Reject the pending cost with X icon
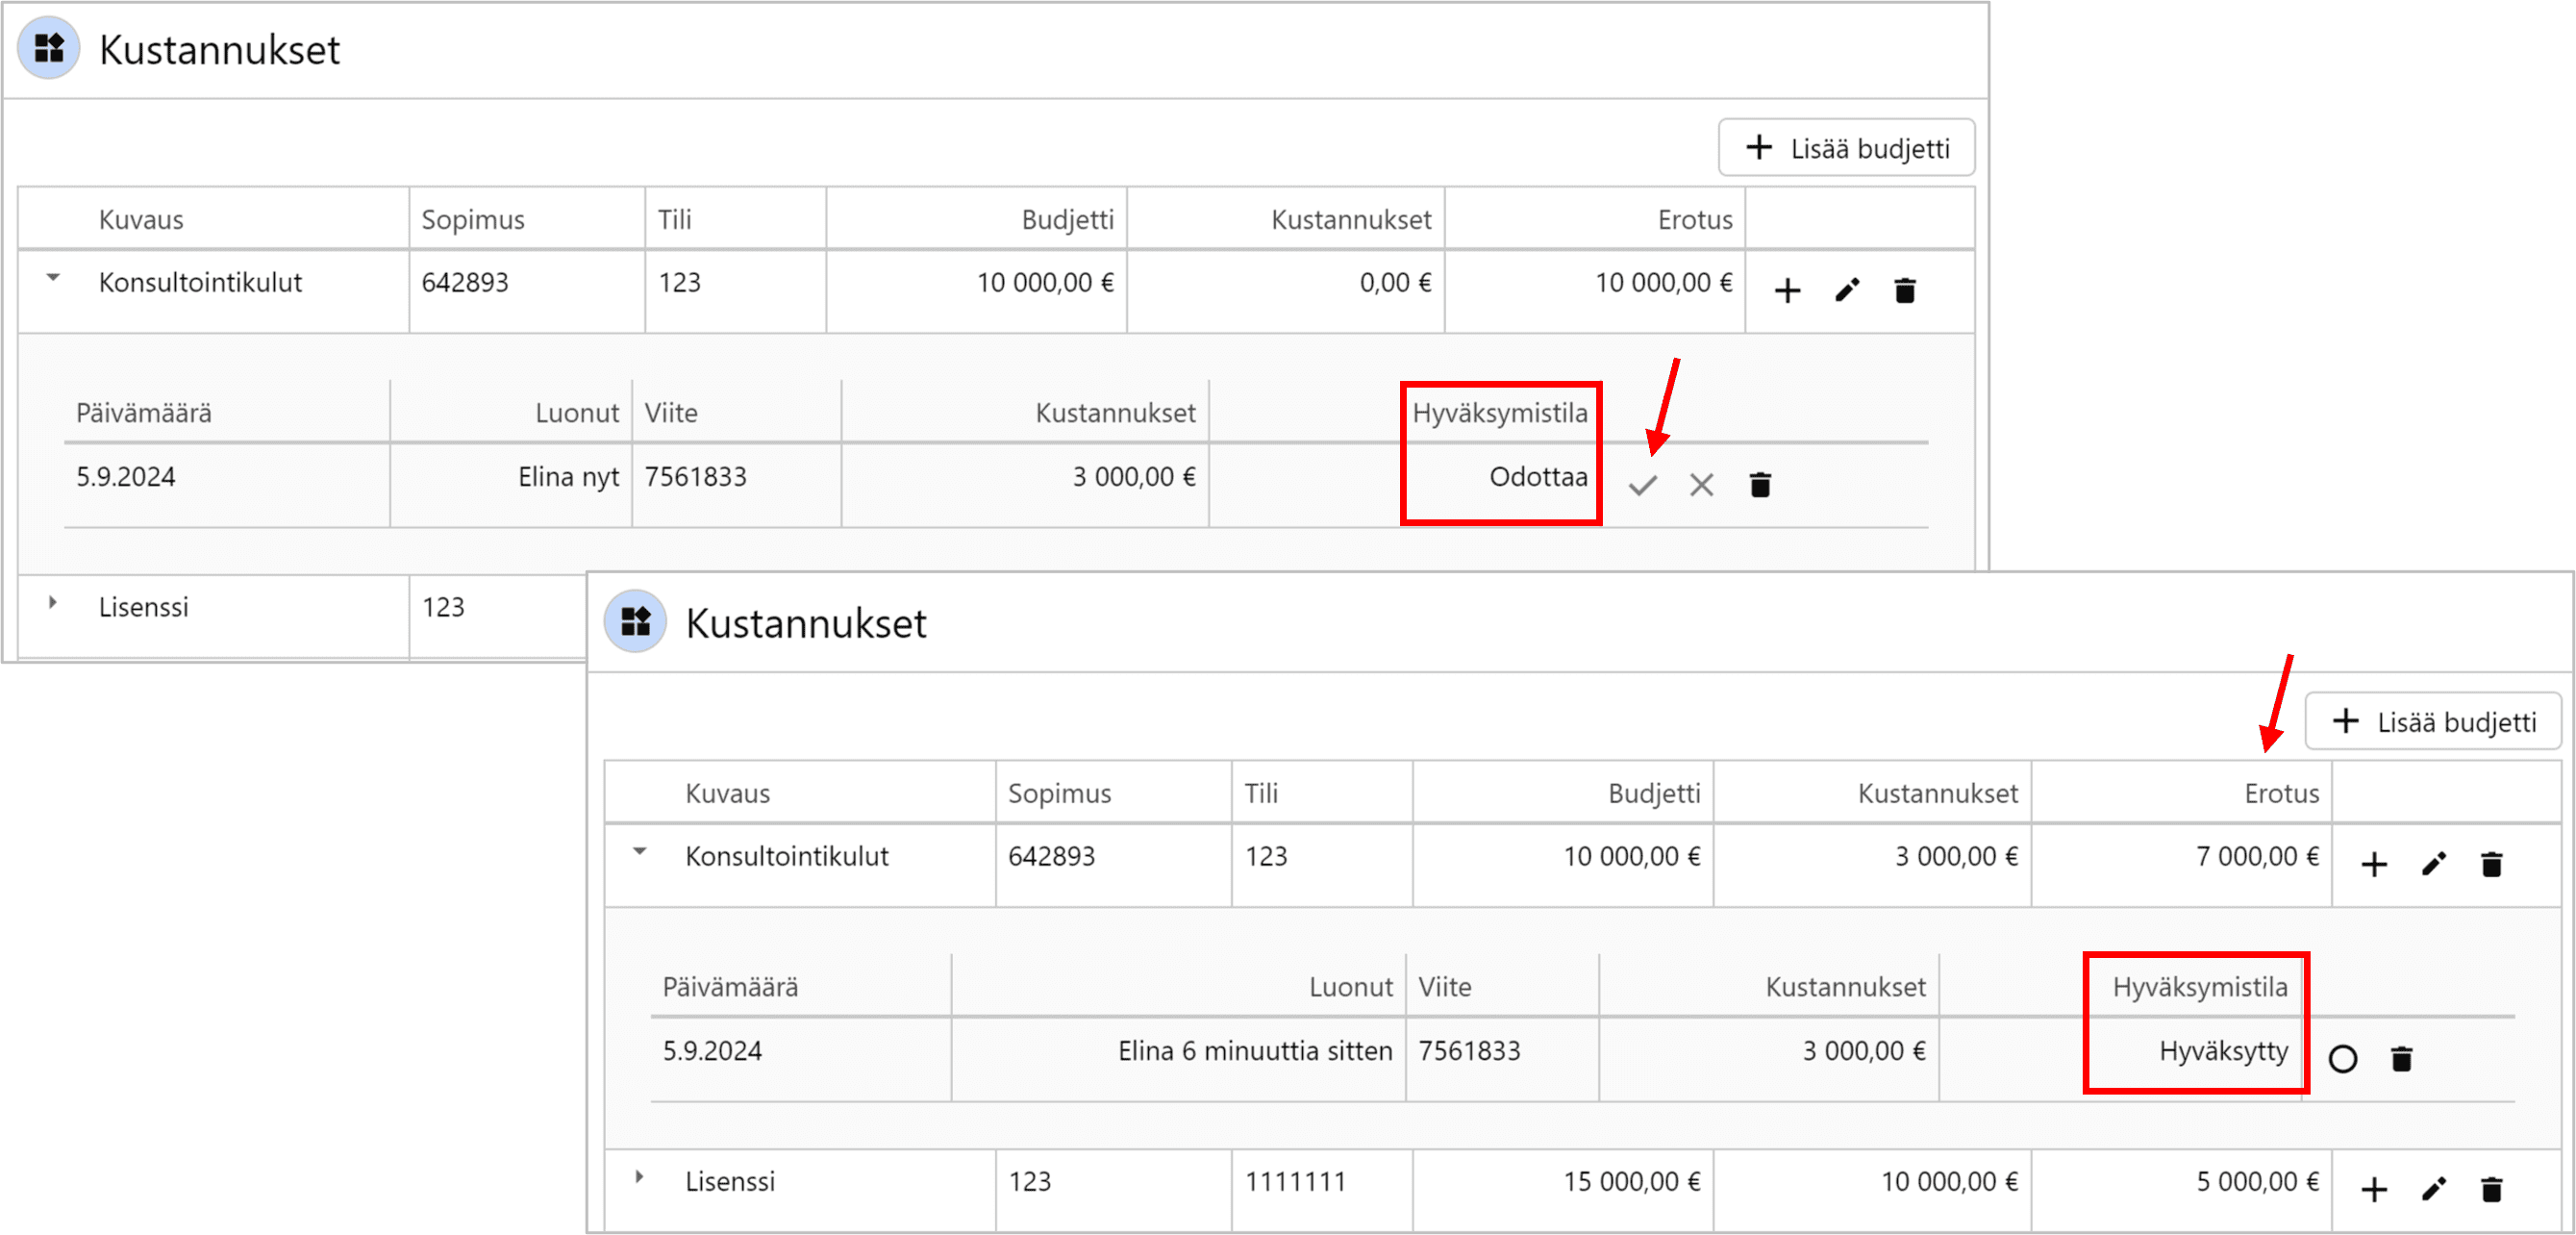 click(x=1701, y=486)
